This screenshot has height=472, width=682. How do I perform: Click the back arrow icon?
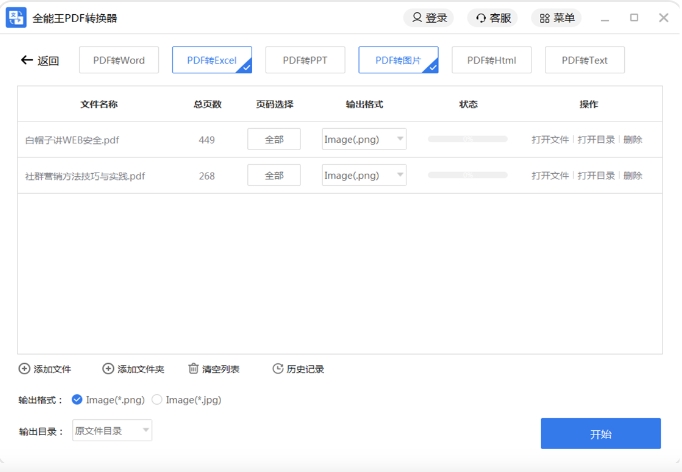tap(27, 60)
